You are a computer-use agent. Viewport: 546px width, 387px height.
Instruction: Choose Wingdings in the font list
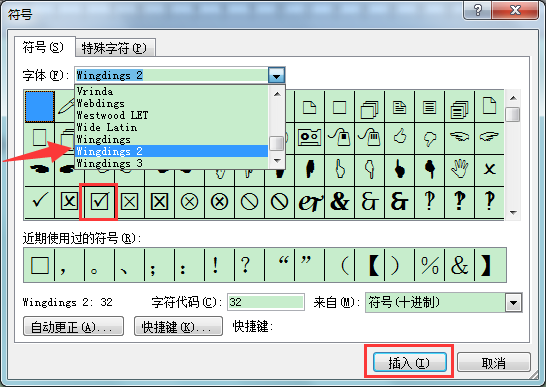click(x=172, y=139)
